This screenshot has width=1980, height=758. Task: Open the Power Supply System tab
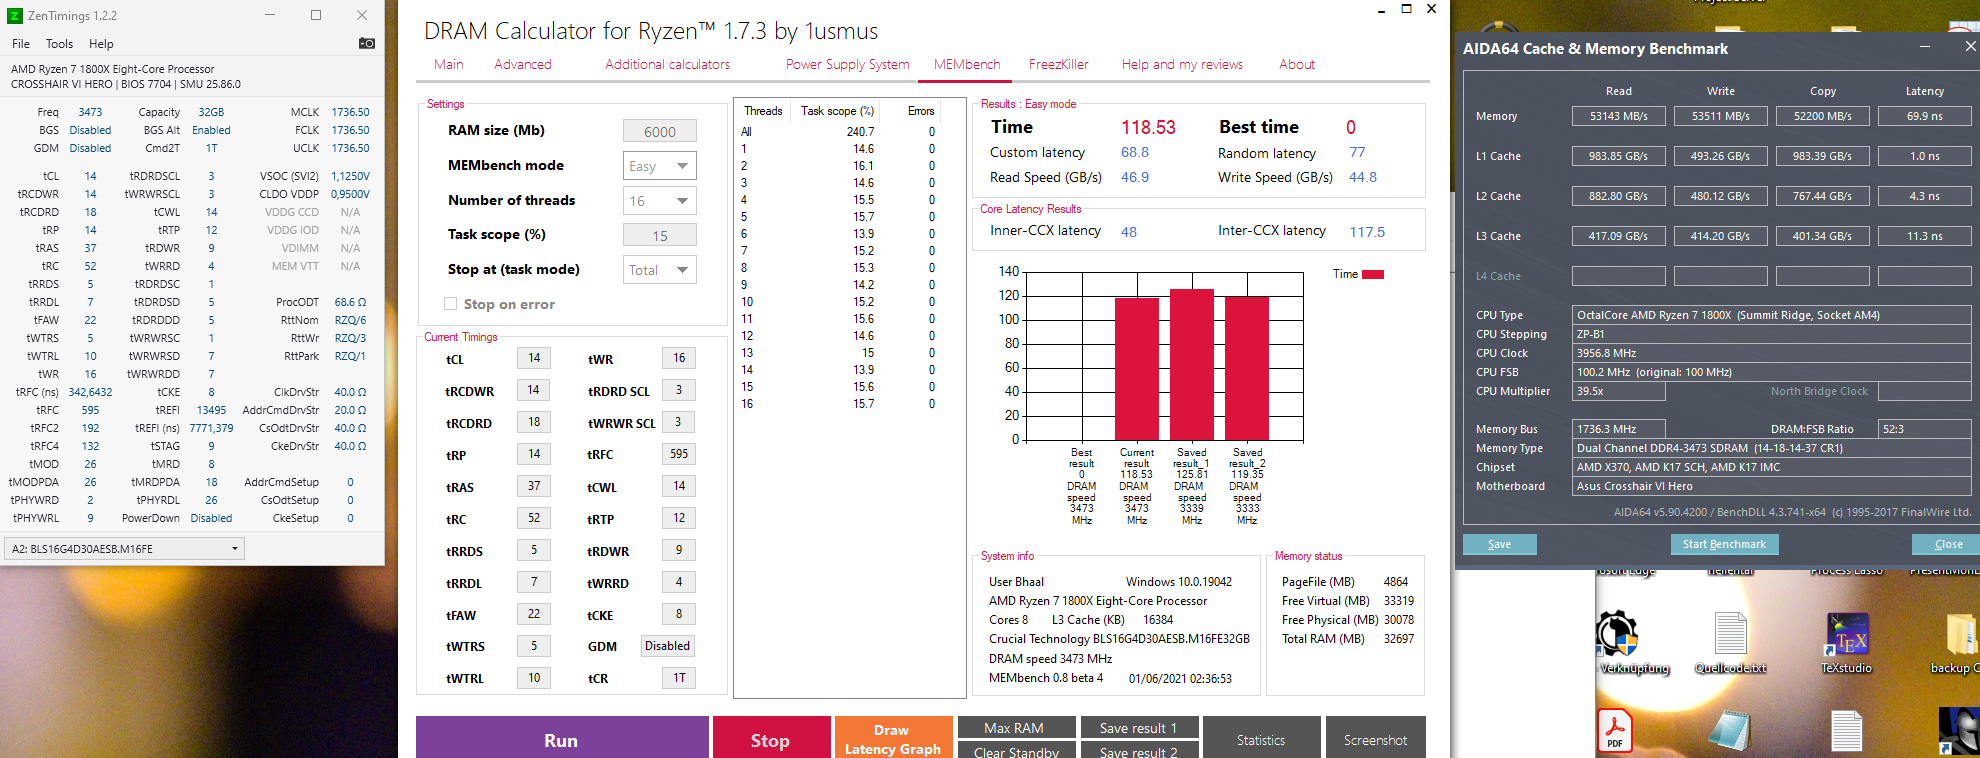coord(847,64)
